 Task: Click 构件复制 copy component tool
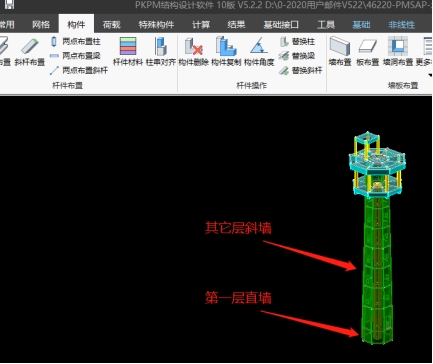coord(226,52)
